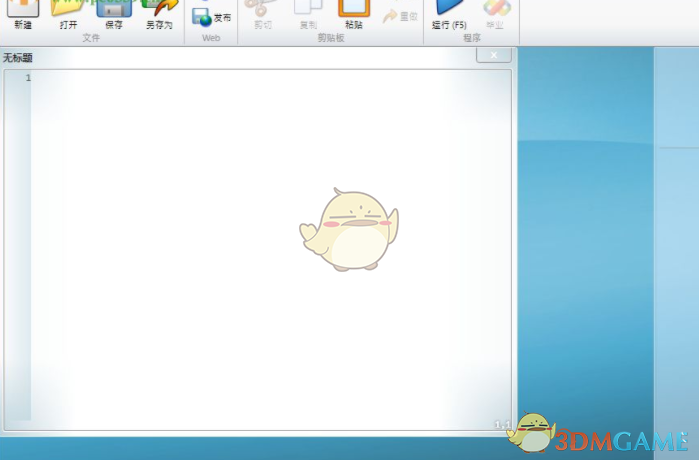Save the program with 保存
The width and height of the screenshot is (699, 460).
(x=114, y=15)
